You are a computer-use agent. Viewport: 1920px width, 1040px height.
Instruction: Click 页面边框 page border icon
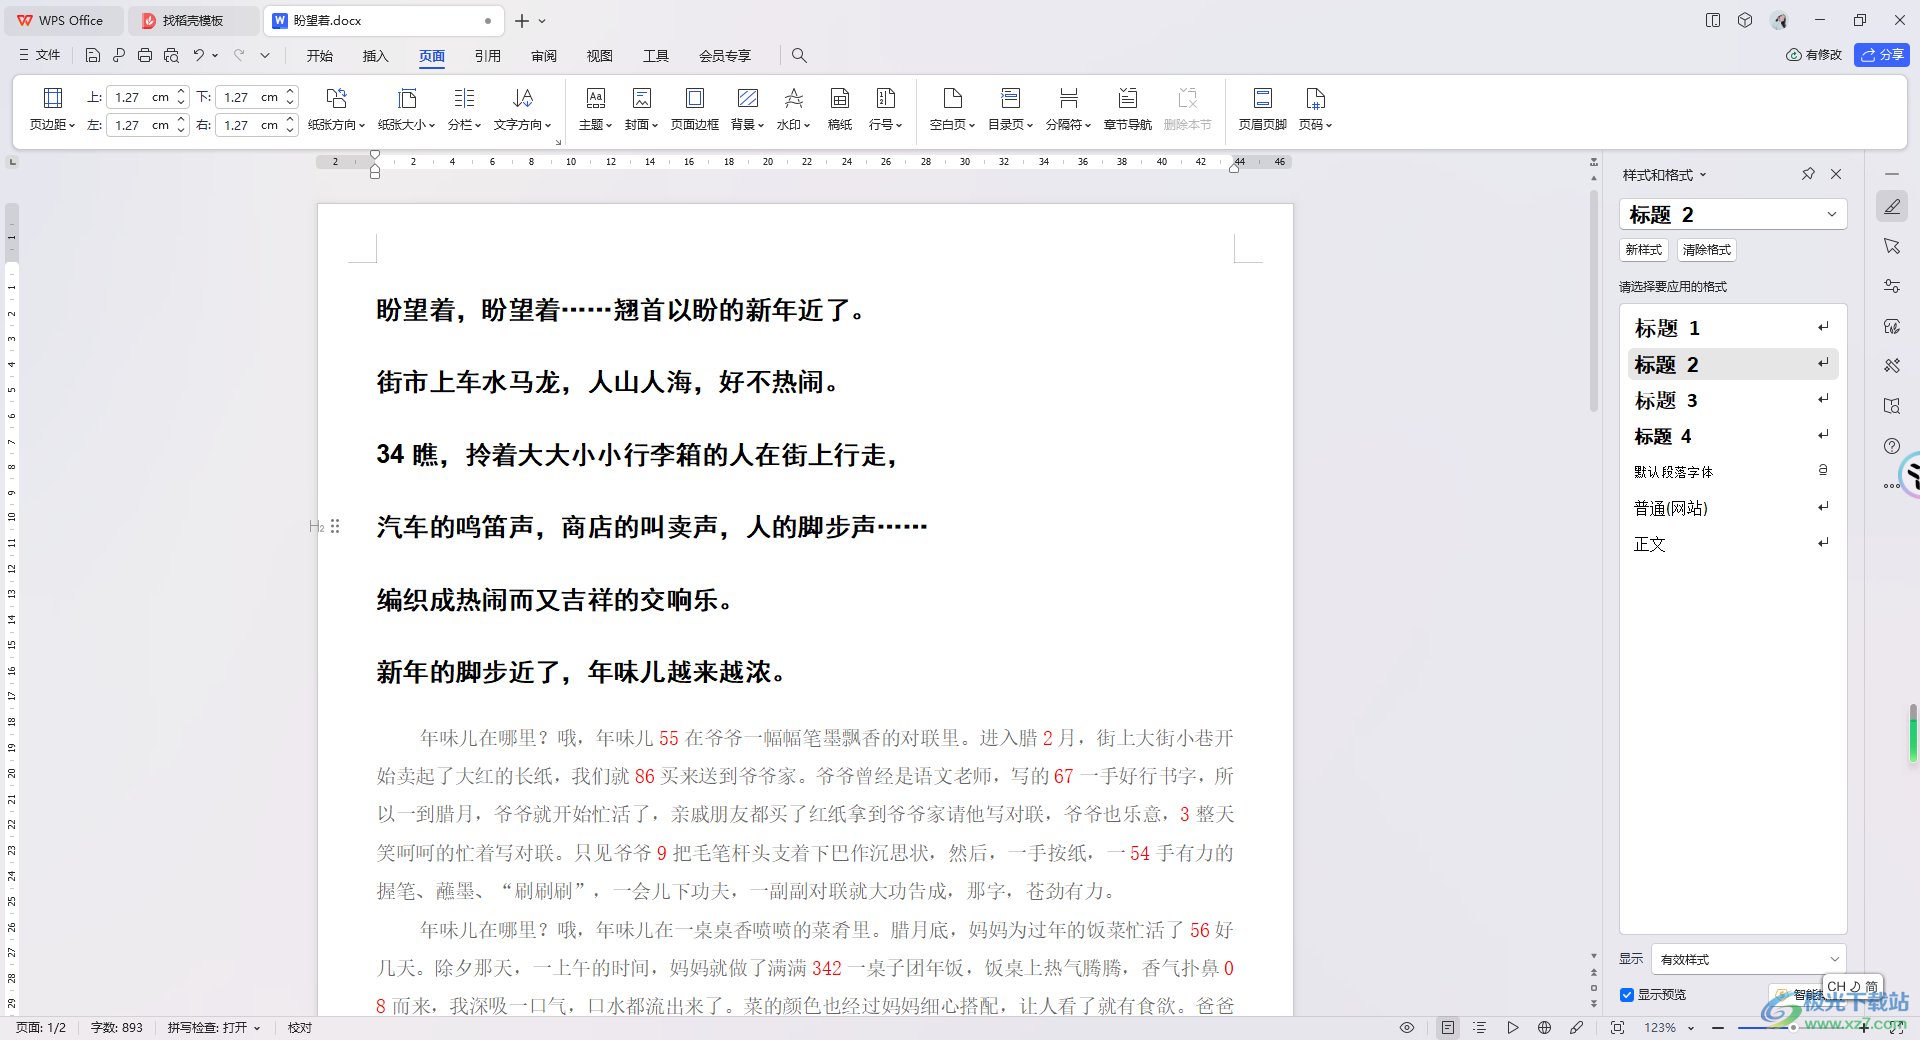tap(694, 109)
